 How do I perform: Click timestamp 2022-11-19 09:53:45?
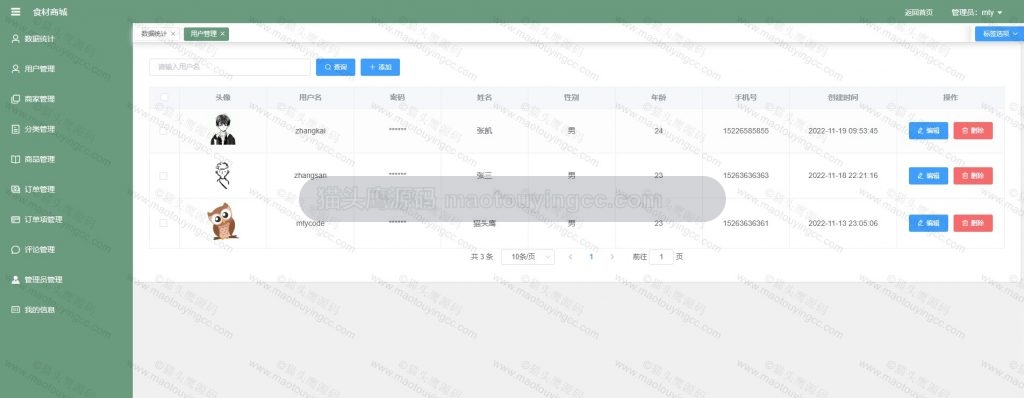coord(842,131)
